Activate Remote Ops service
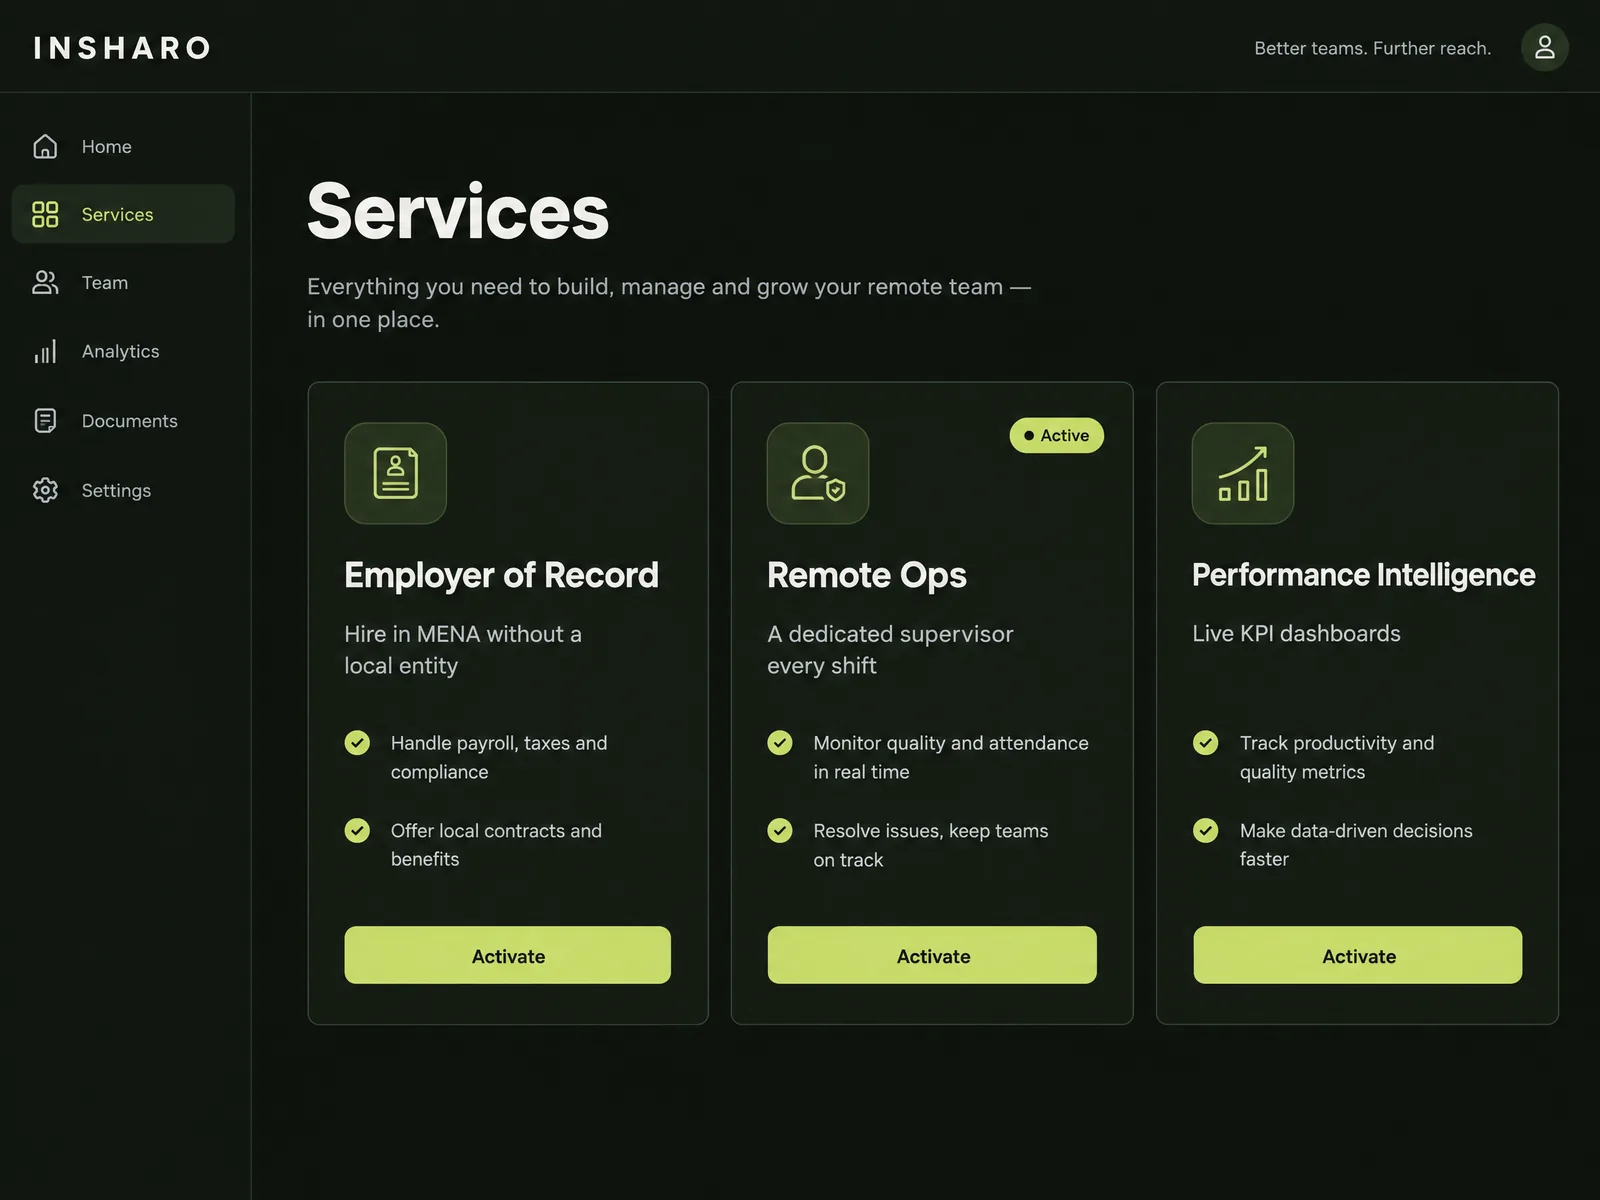 click(x=932, y=955)
